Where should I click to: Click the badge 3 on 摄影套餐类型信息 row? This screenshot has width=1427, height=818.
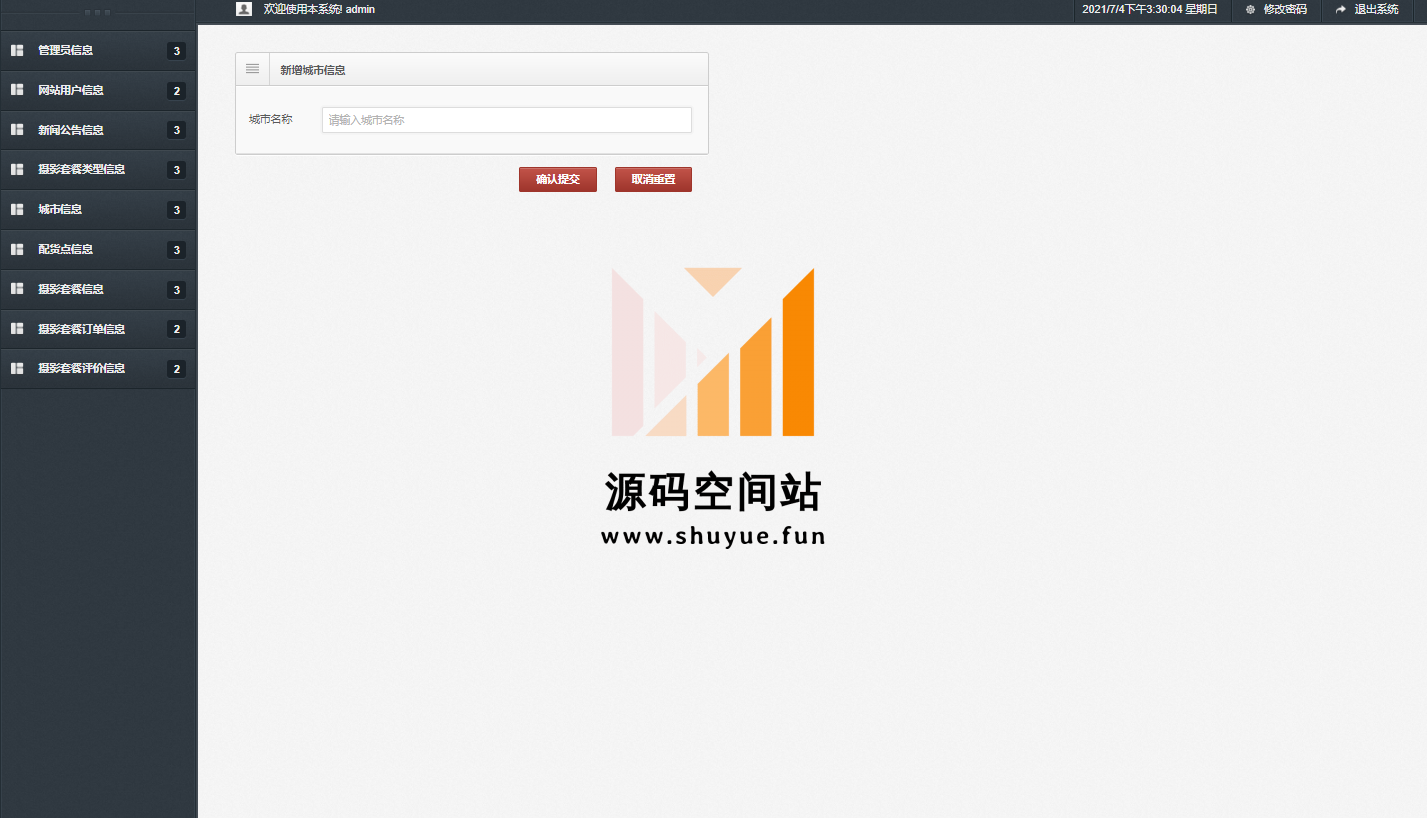(x=176, y=170)
